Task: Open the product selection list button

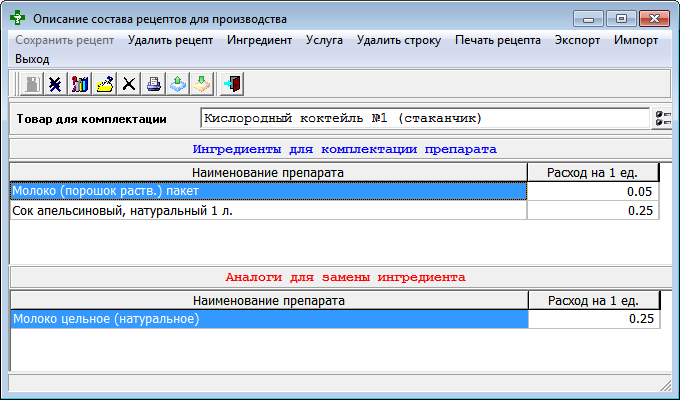Action: [663, 118]
